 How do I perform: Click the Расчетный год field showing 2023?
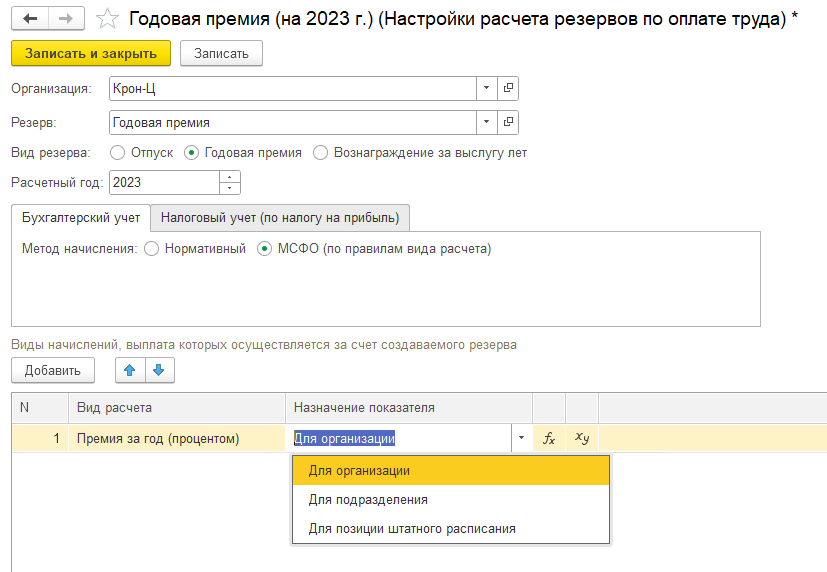[164, 182]
